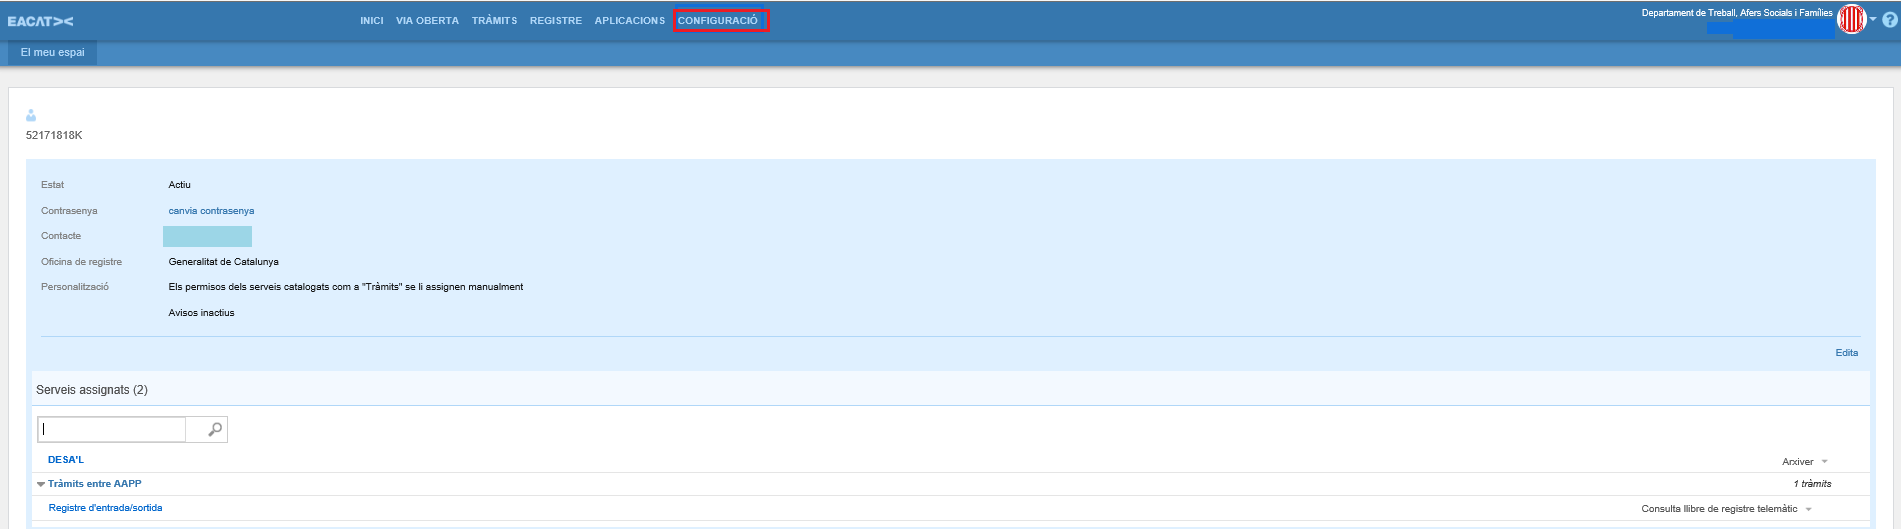This screenshot has height=529, width=1901.
Task: Click the magnifying glass search icon
Action: (214, 430)
